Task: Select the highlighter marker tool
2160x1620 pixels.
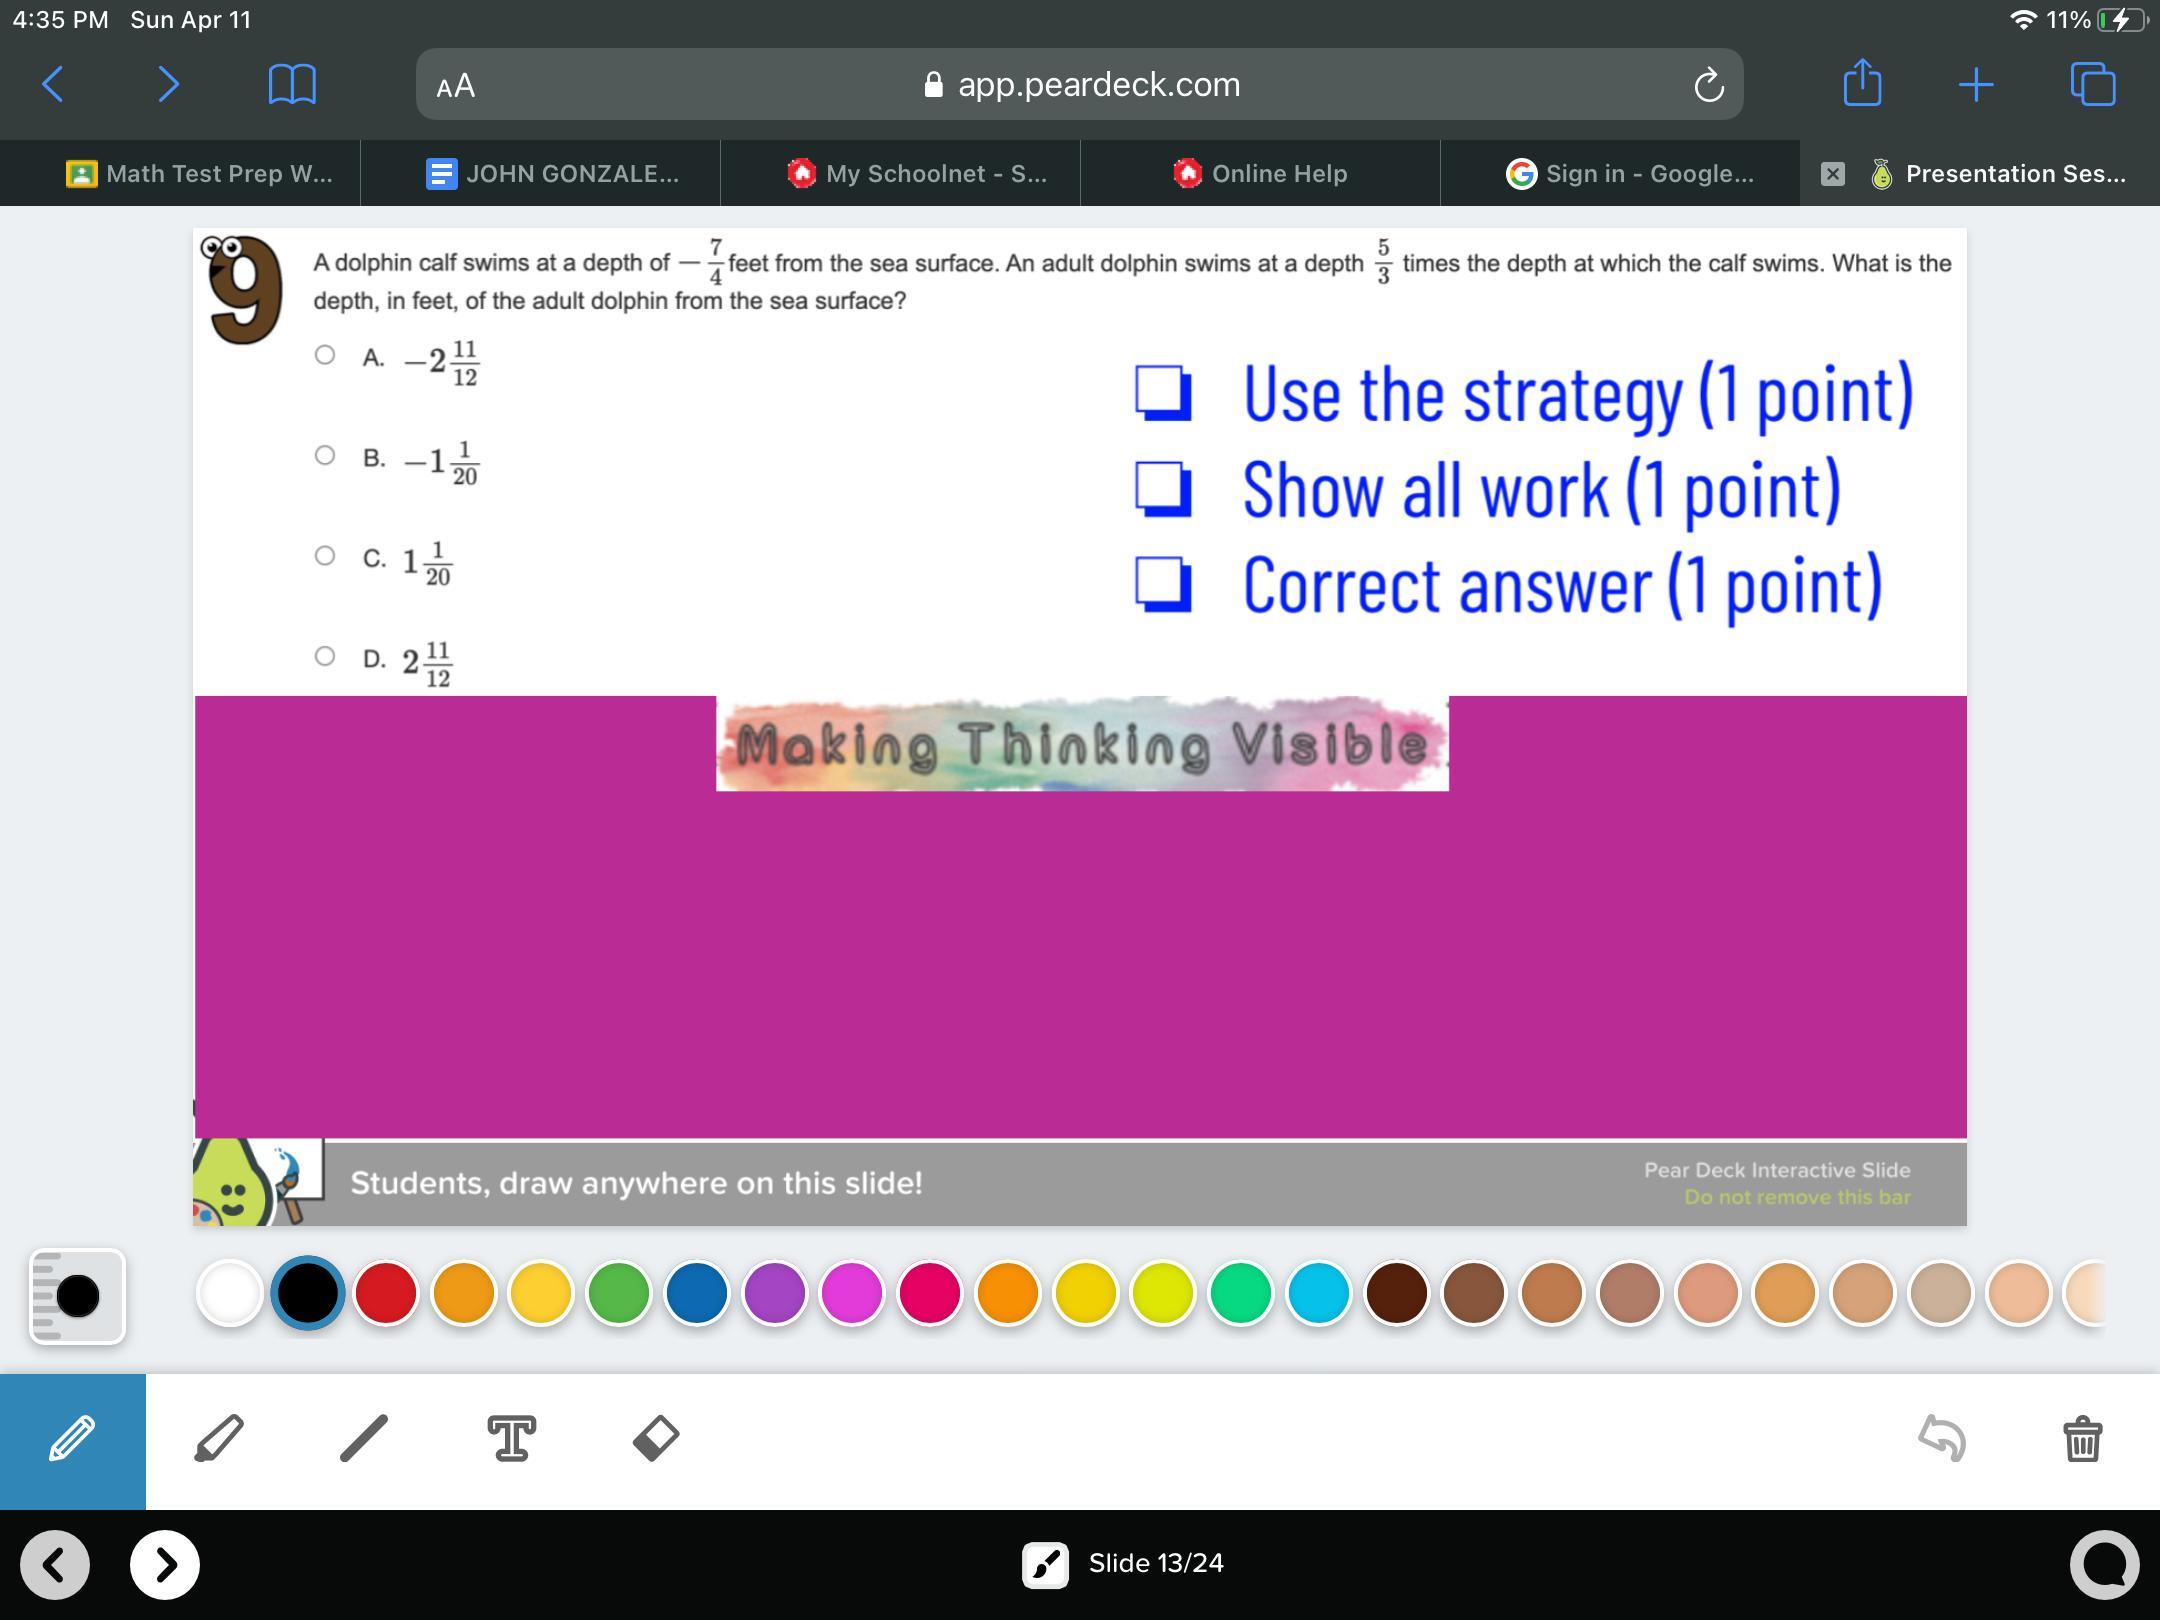Action: tap(219, 1439)
